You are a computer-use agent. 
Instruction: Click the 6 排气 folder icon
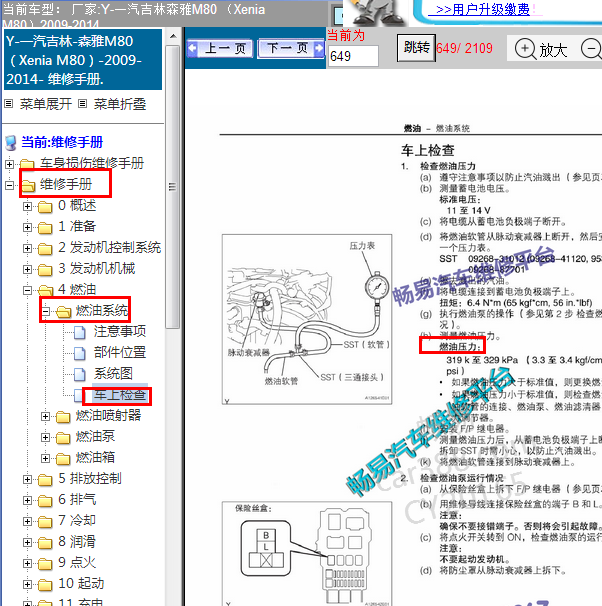[45, 501]
